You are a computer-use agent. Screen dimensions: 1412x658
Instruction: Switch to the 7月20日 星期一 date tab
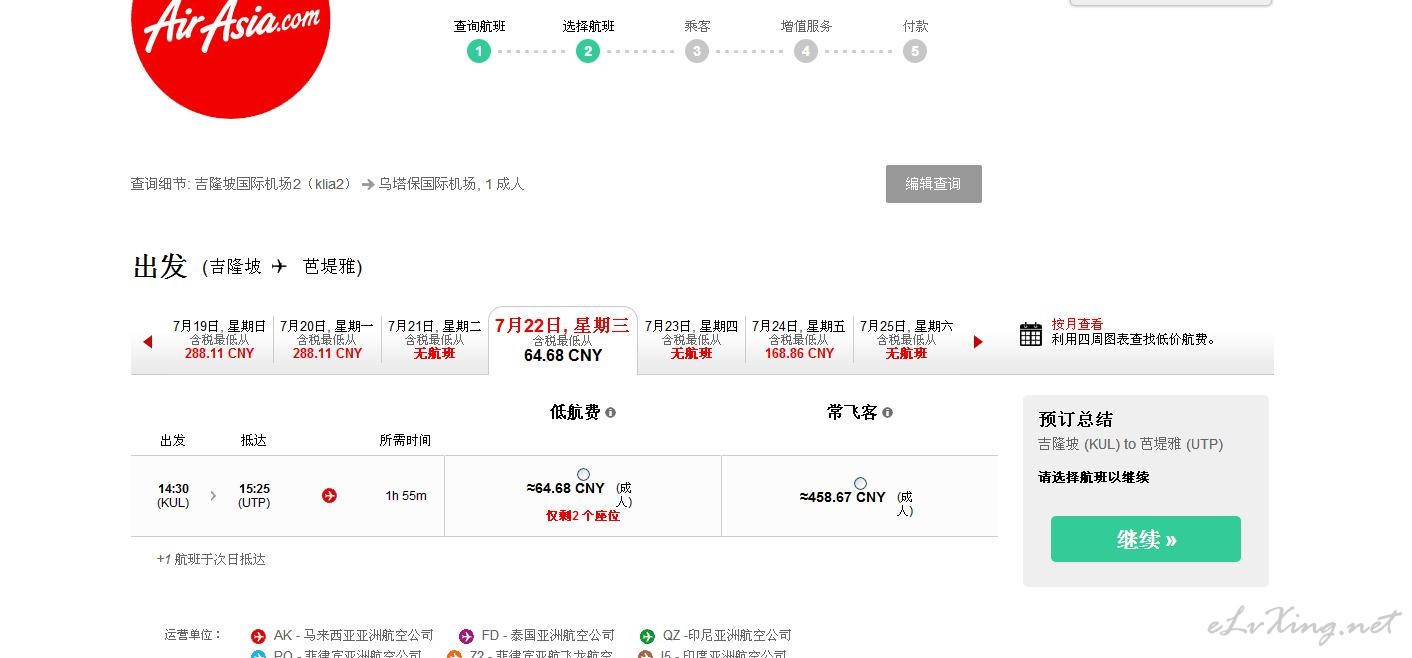pos(327,340)
